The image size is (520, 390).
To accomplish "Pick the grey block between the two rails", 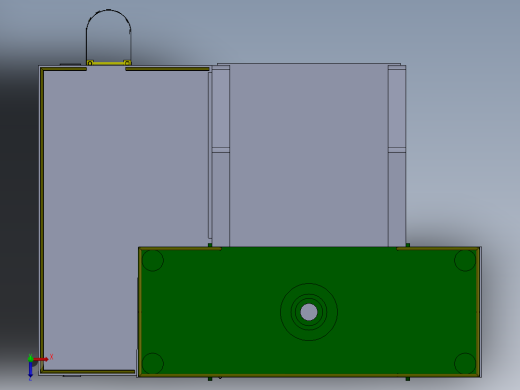I will [x=309, y=155].
